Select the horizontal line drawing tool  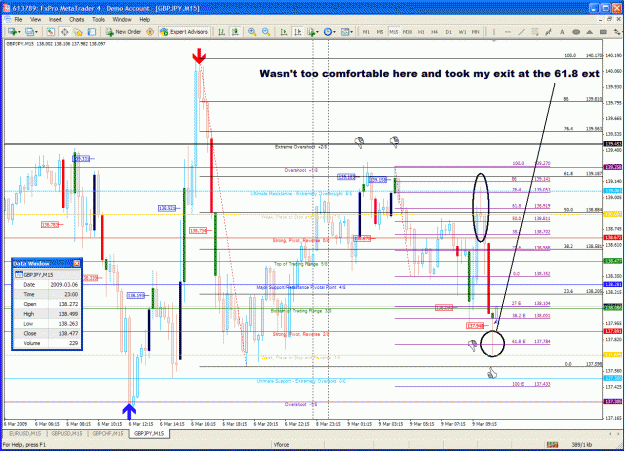pyautogui.click(x=507, y=32)
